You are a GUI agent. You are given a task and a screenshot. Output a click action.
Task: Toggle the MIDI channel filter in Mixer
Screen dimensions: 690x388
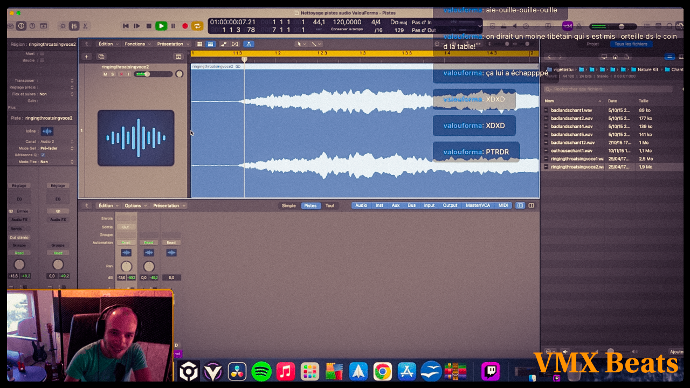[x=503, y=205]
